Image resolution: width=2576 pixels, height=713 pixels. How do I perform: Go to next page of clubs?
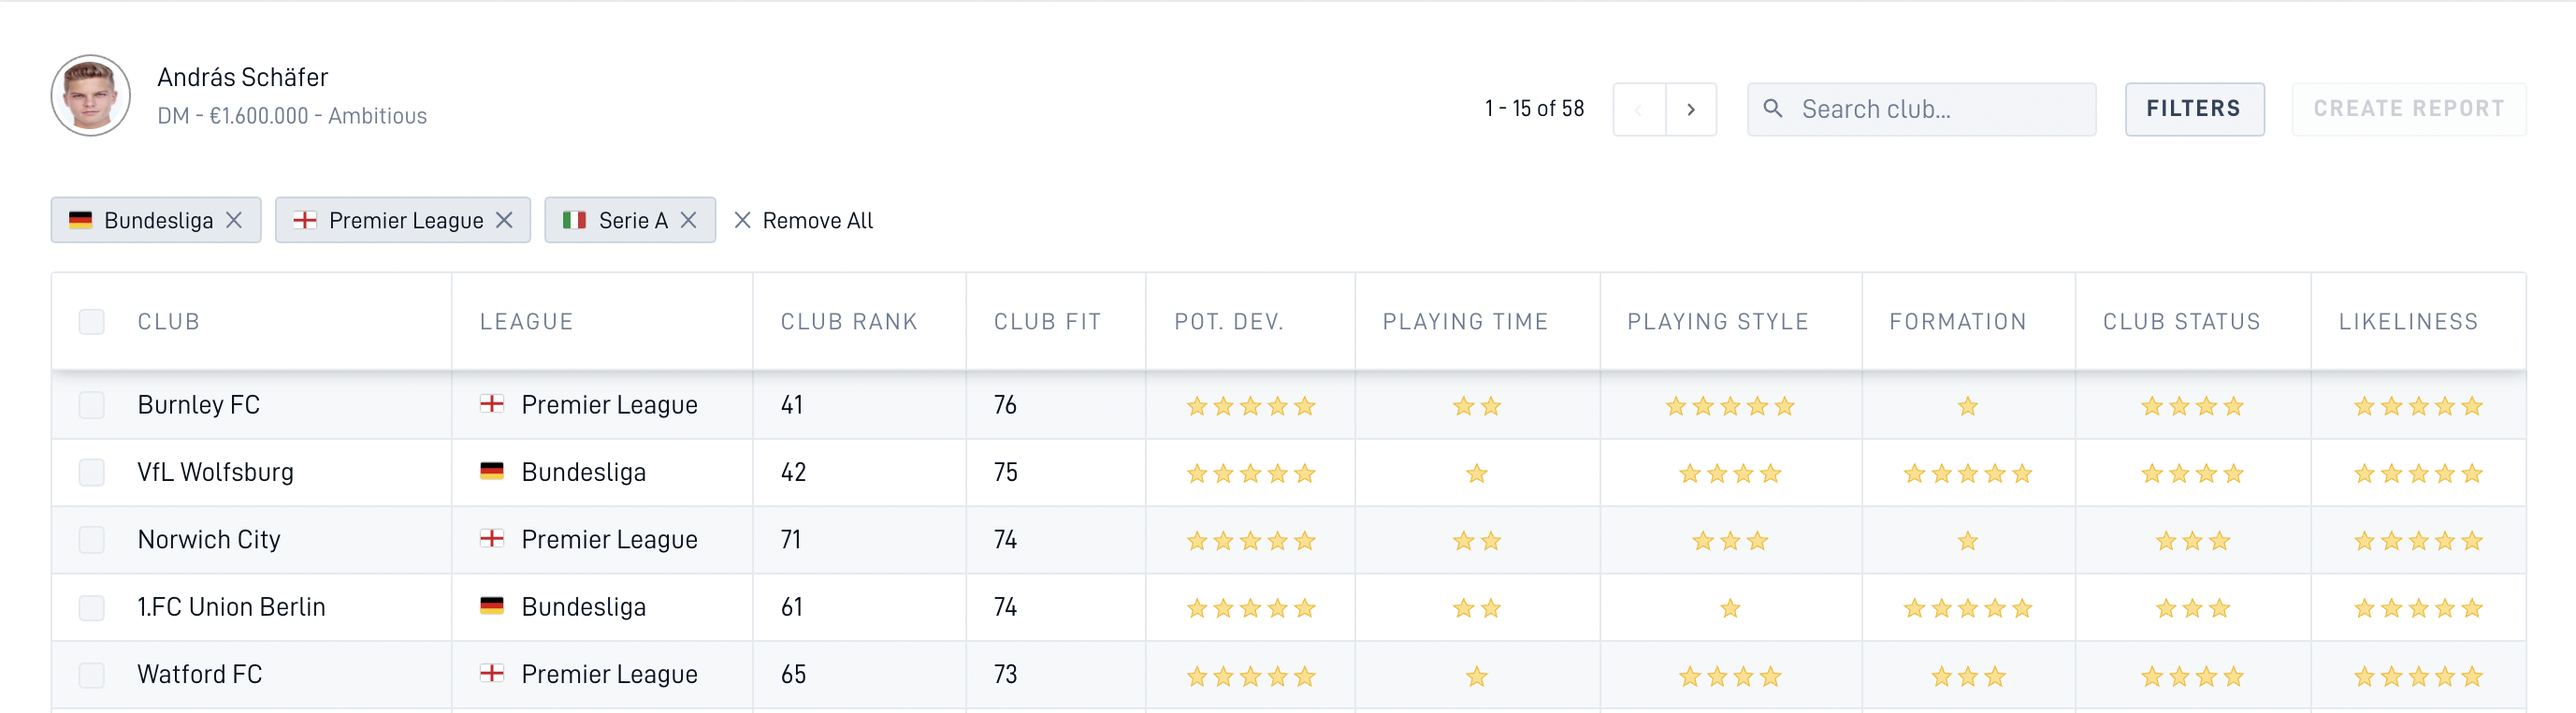tap(1691, 109)
